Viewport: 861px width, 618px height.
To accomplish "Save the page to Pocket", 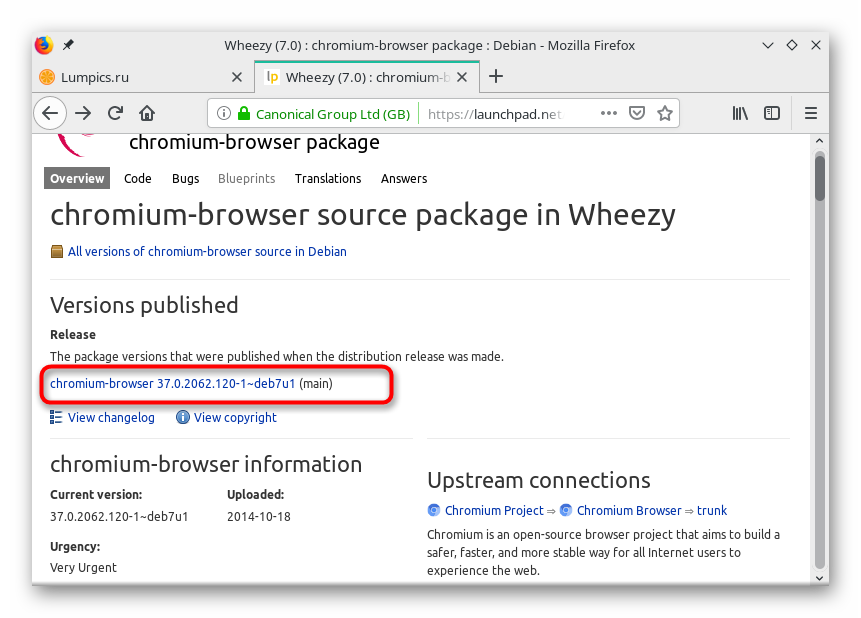I will click(x=636, y=113).
